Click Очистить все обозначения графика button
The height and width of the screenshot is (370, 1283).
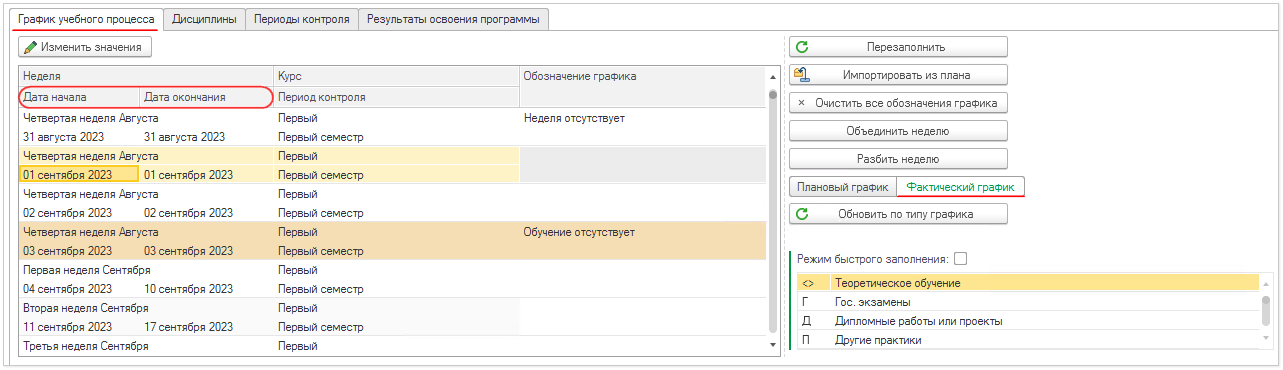tap(898, 102)
